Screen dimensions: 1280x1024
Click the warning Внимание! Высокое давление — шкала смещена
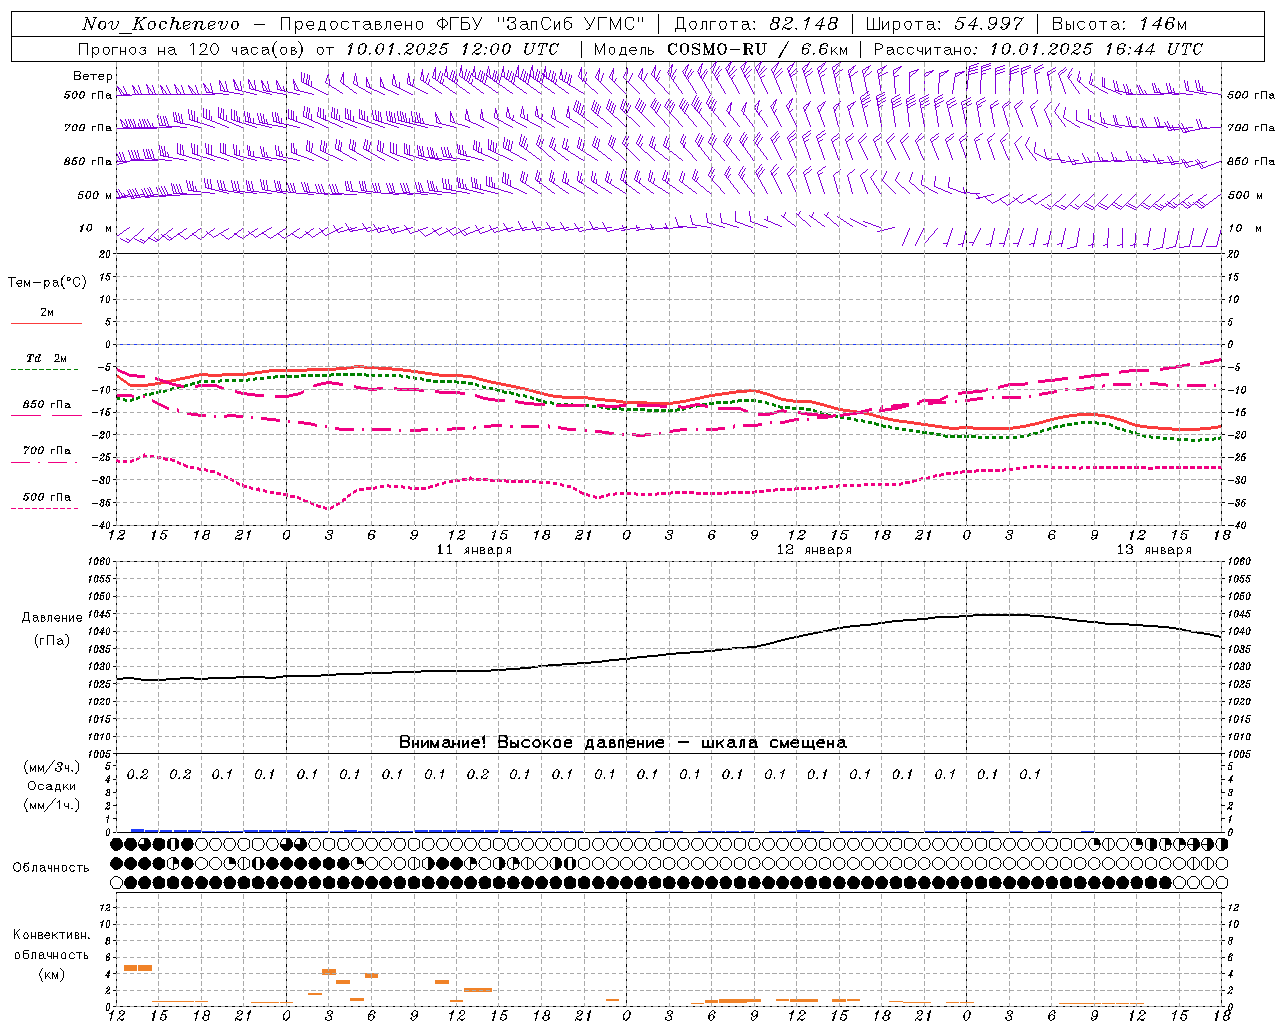[623, 743]
